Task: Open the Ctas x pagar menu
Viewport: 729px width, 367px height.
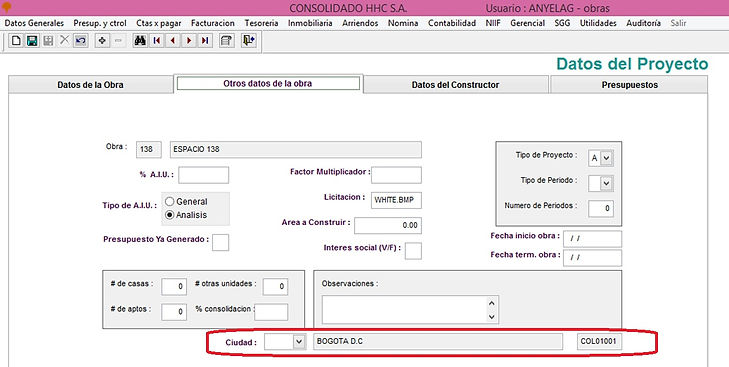Action: [x=159, y=23]
